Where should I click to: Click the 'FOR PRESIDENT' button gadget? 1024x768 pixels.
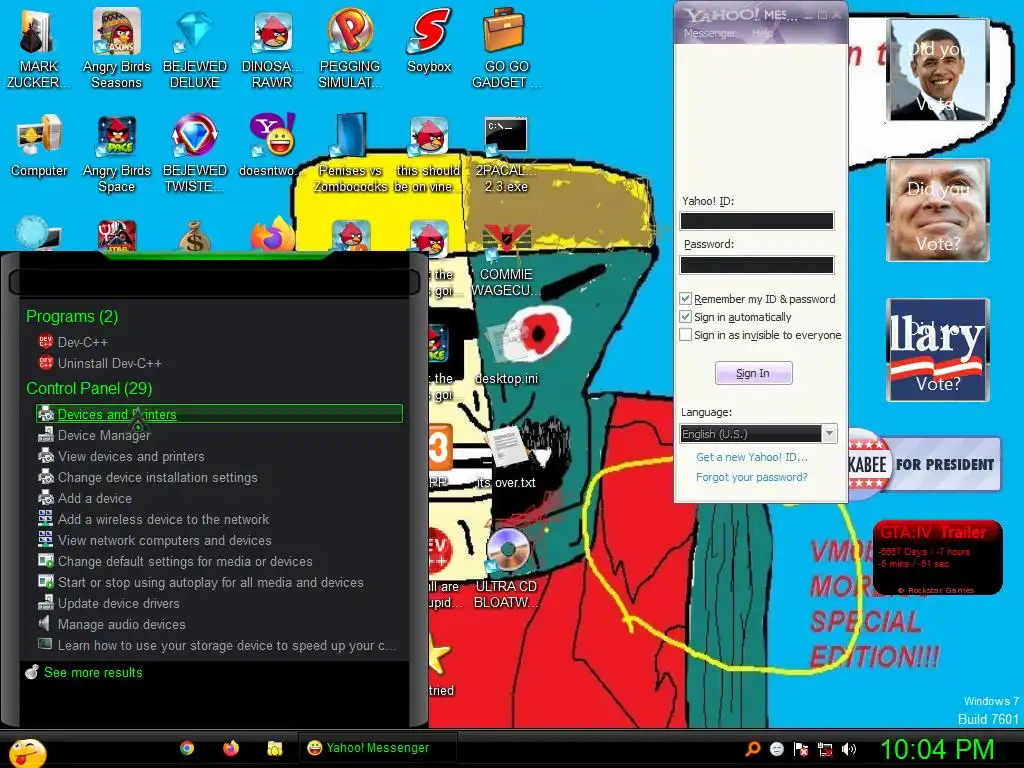[x=924, y=464]
